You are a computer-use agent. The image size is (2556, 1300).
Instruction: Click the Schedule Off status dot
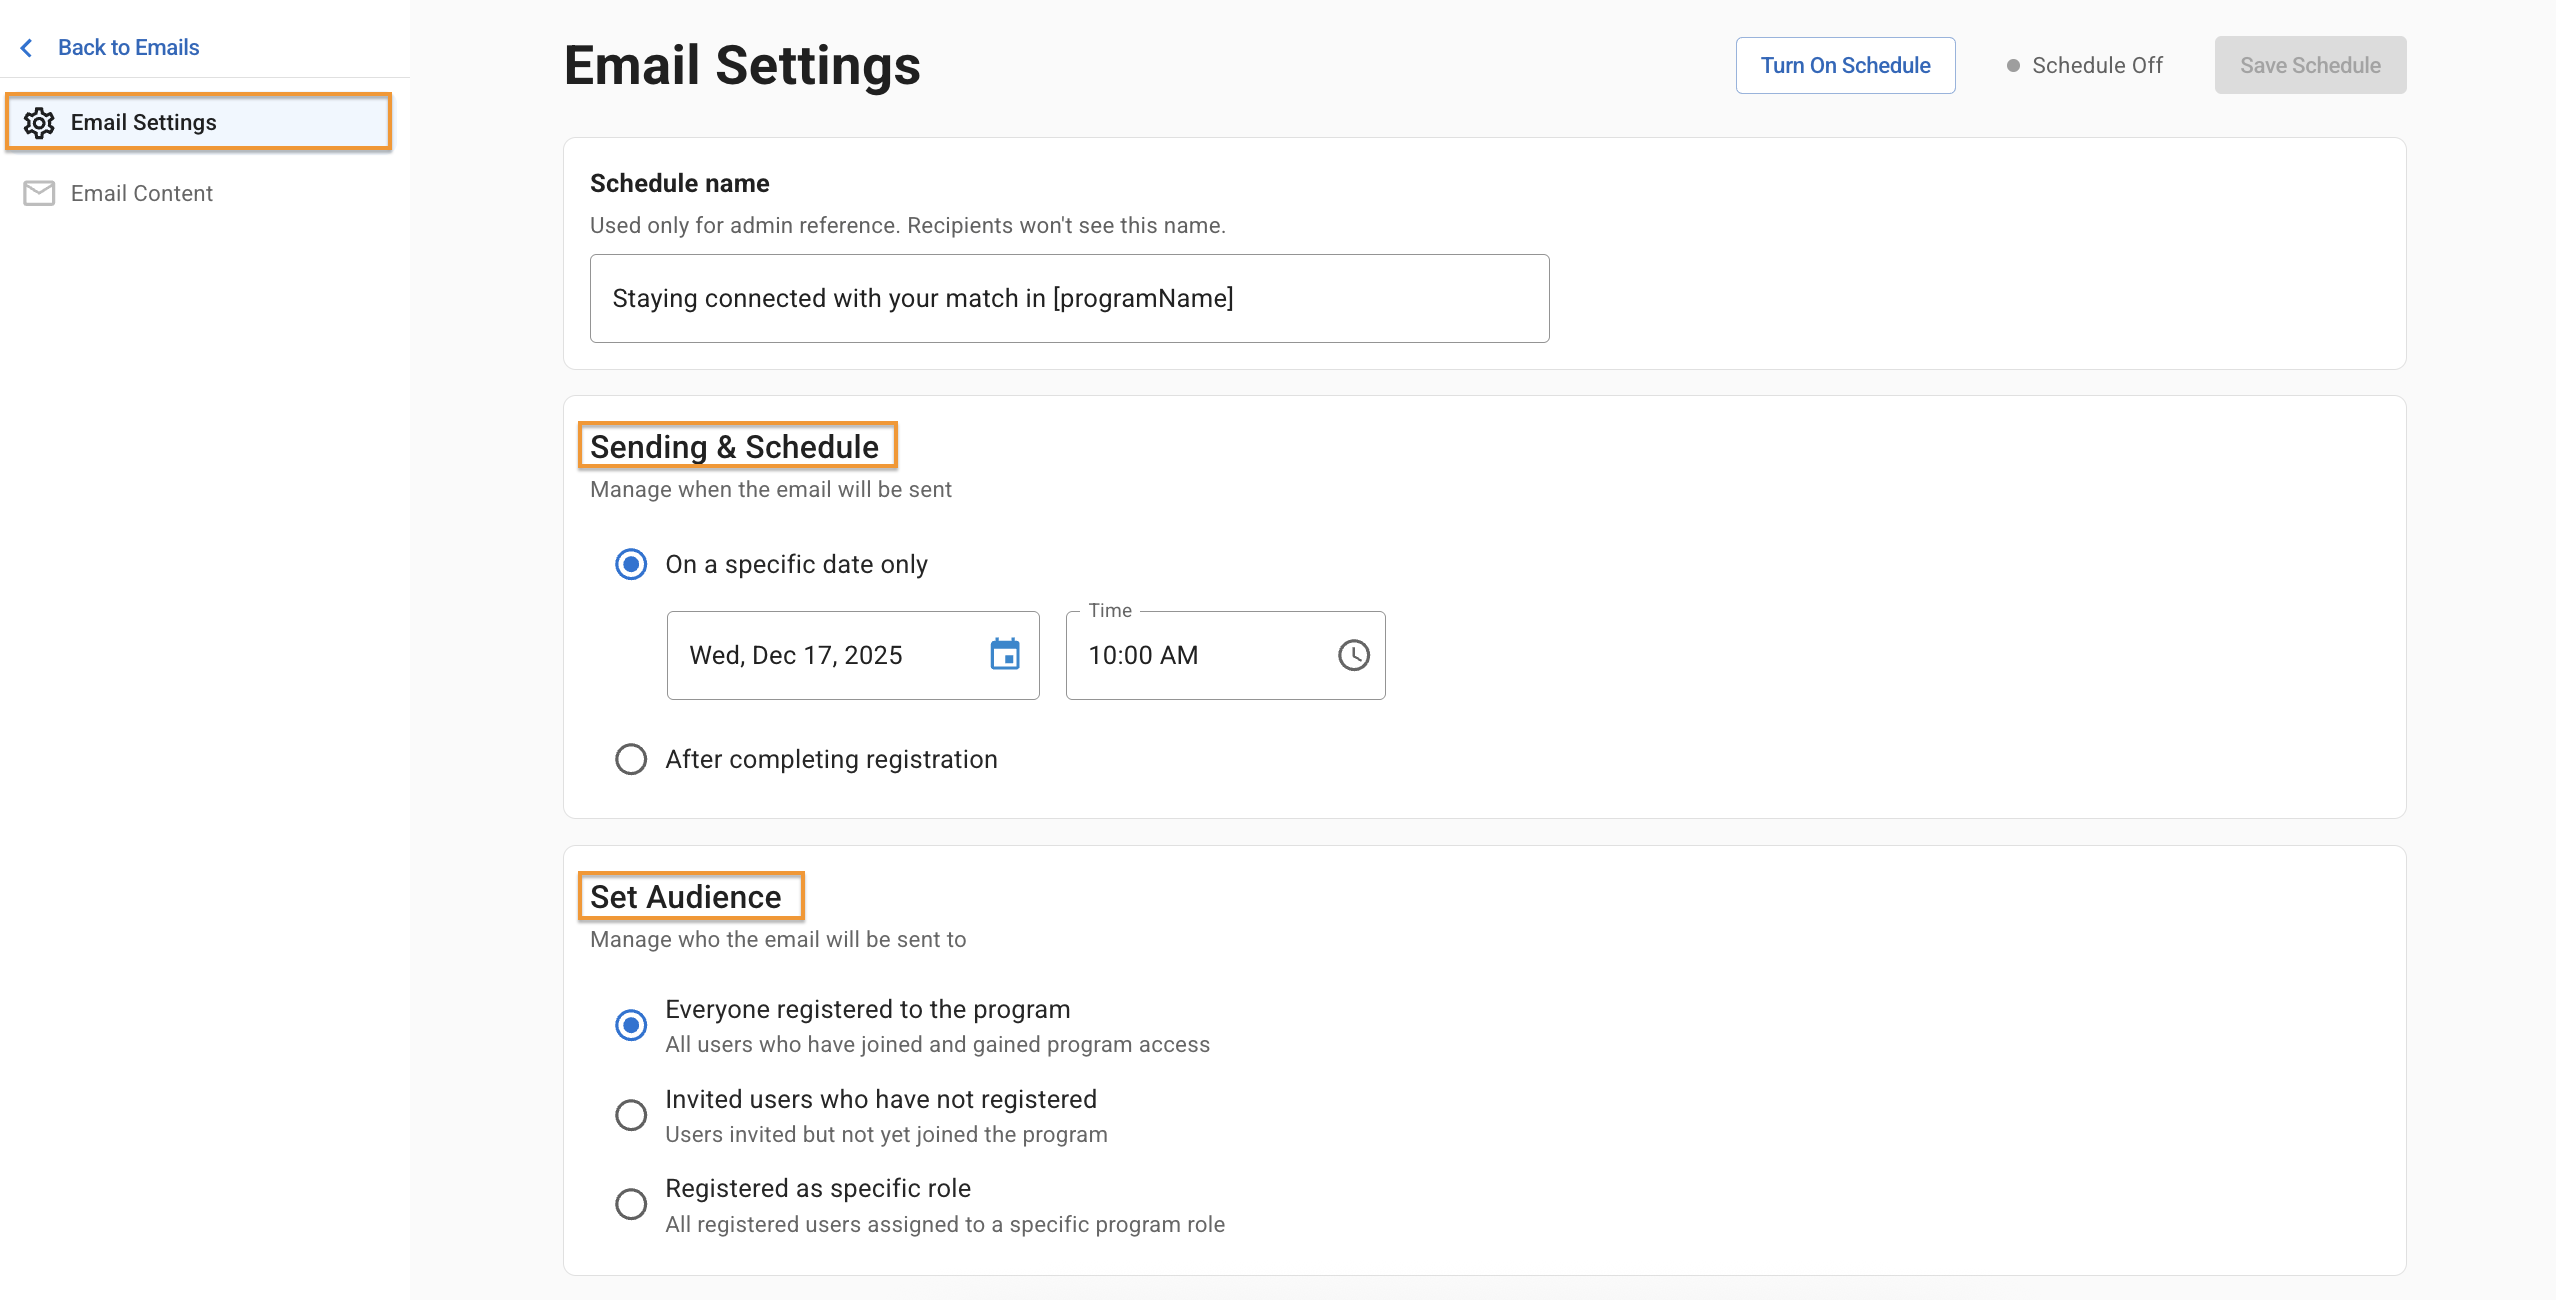pyautogui.click(x=2013, y=66)
